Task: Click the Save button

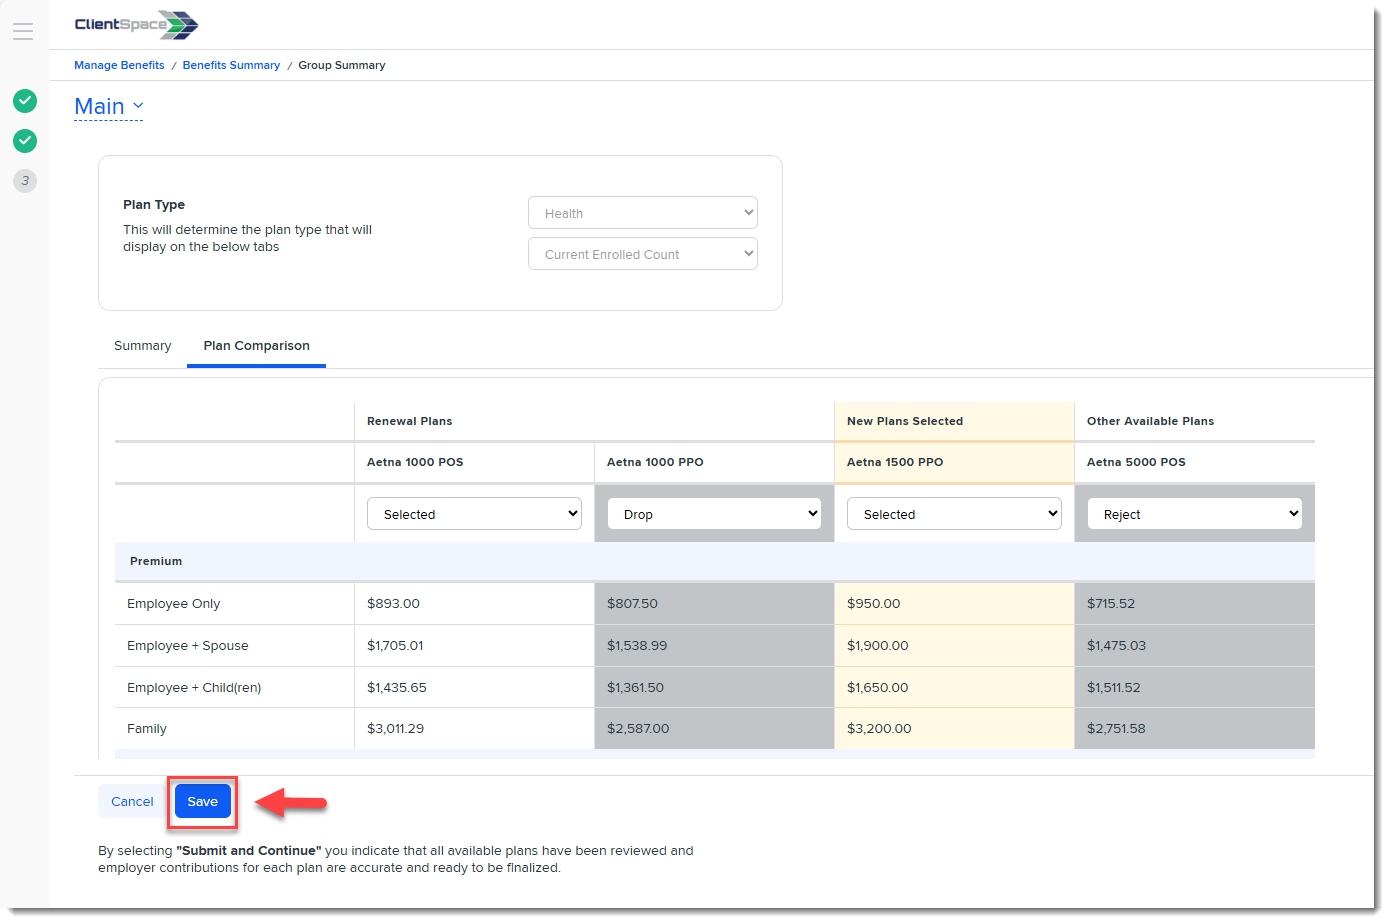Action: pos(203,802)
